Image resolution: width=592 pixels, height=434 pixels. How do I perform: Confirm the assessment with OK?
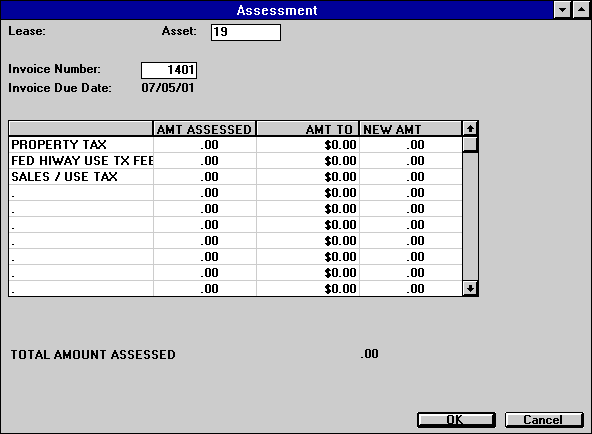click(x=456, y=420)
